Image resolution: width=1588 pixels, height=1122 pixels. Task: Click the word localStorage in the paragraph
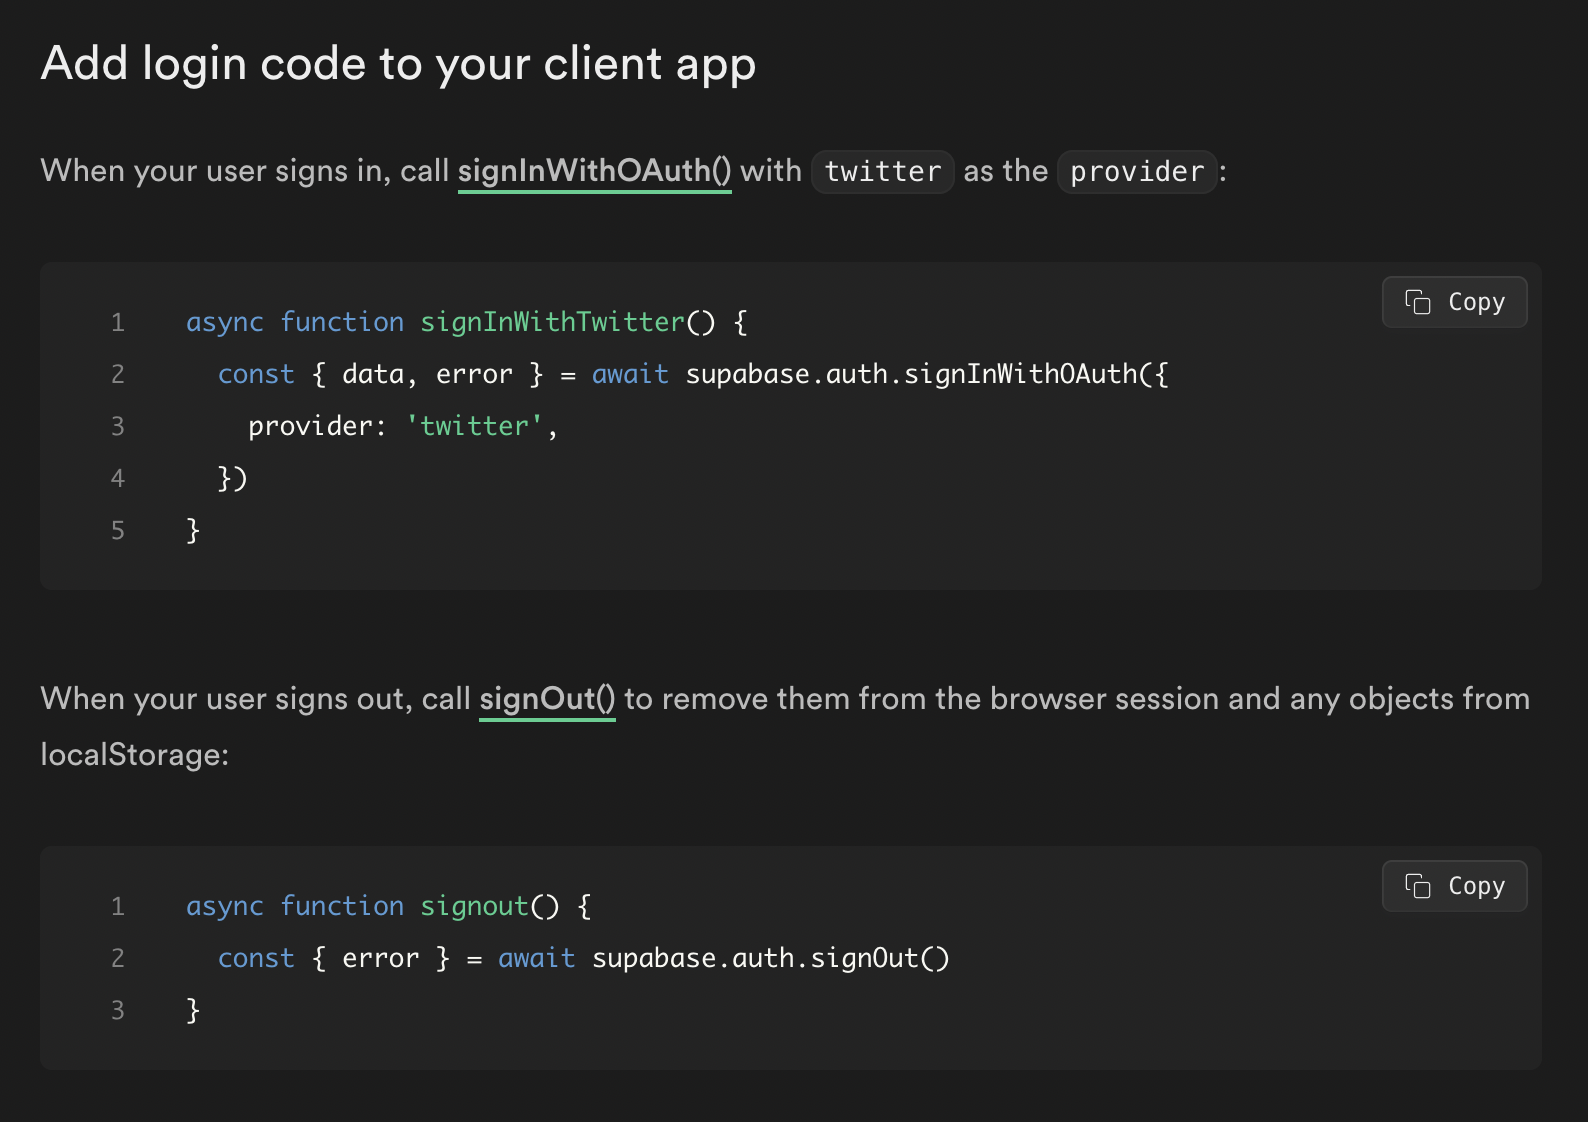[x=134, y=755]
